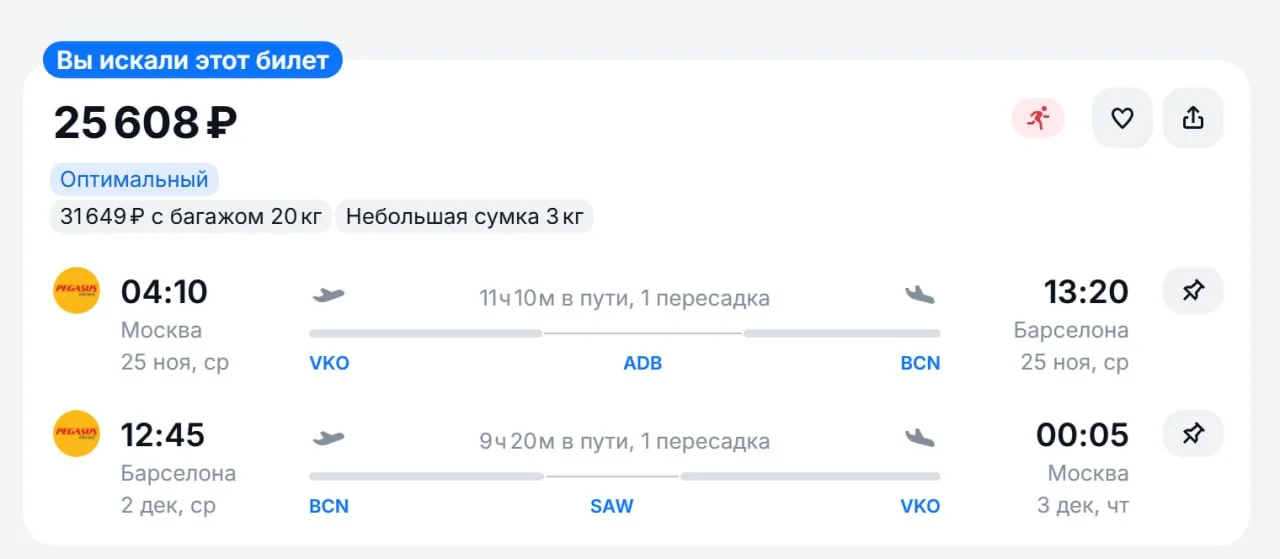The height and width of the screenshot is (559, 1280).
Task: Click the outbound takeoff plane icon
Action: [328, 295]
